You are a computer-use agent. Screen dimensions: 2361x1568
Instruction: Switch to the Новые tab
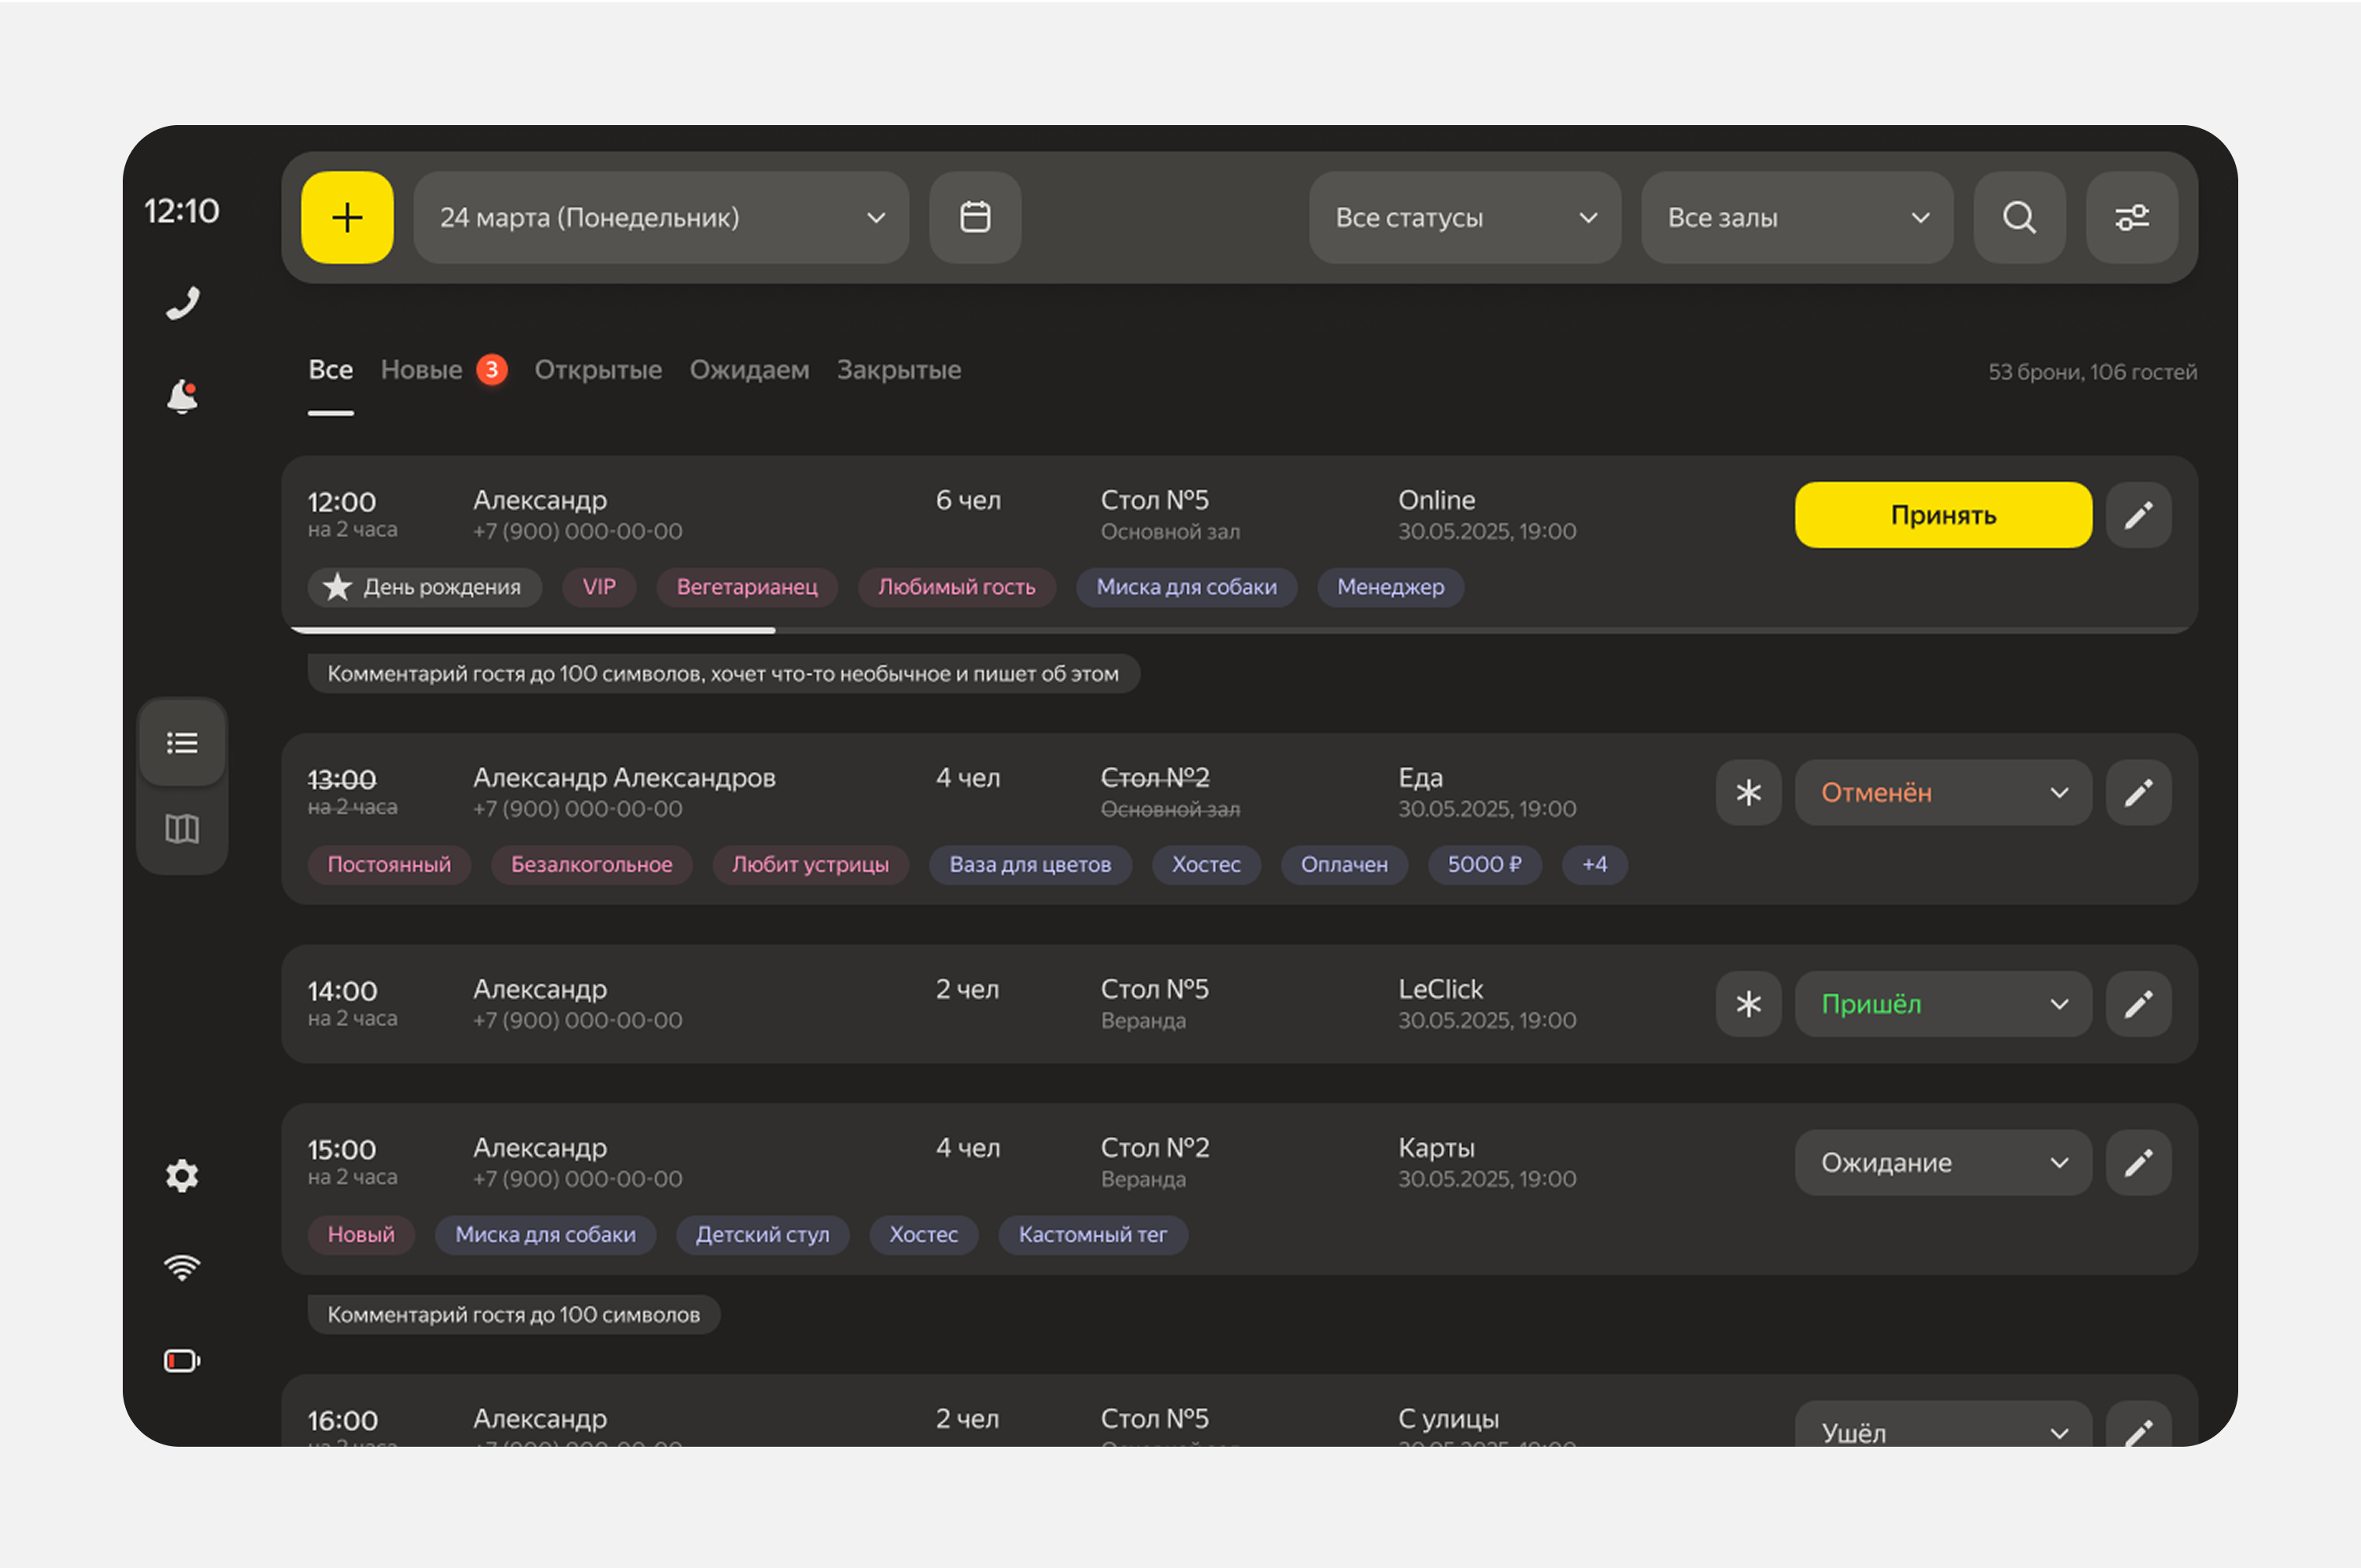coord(422,370)
